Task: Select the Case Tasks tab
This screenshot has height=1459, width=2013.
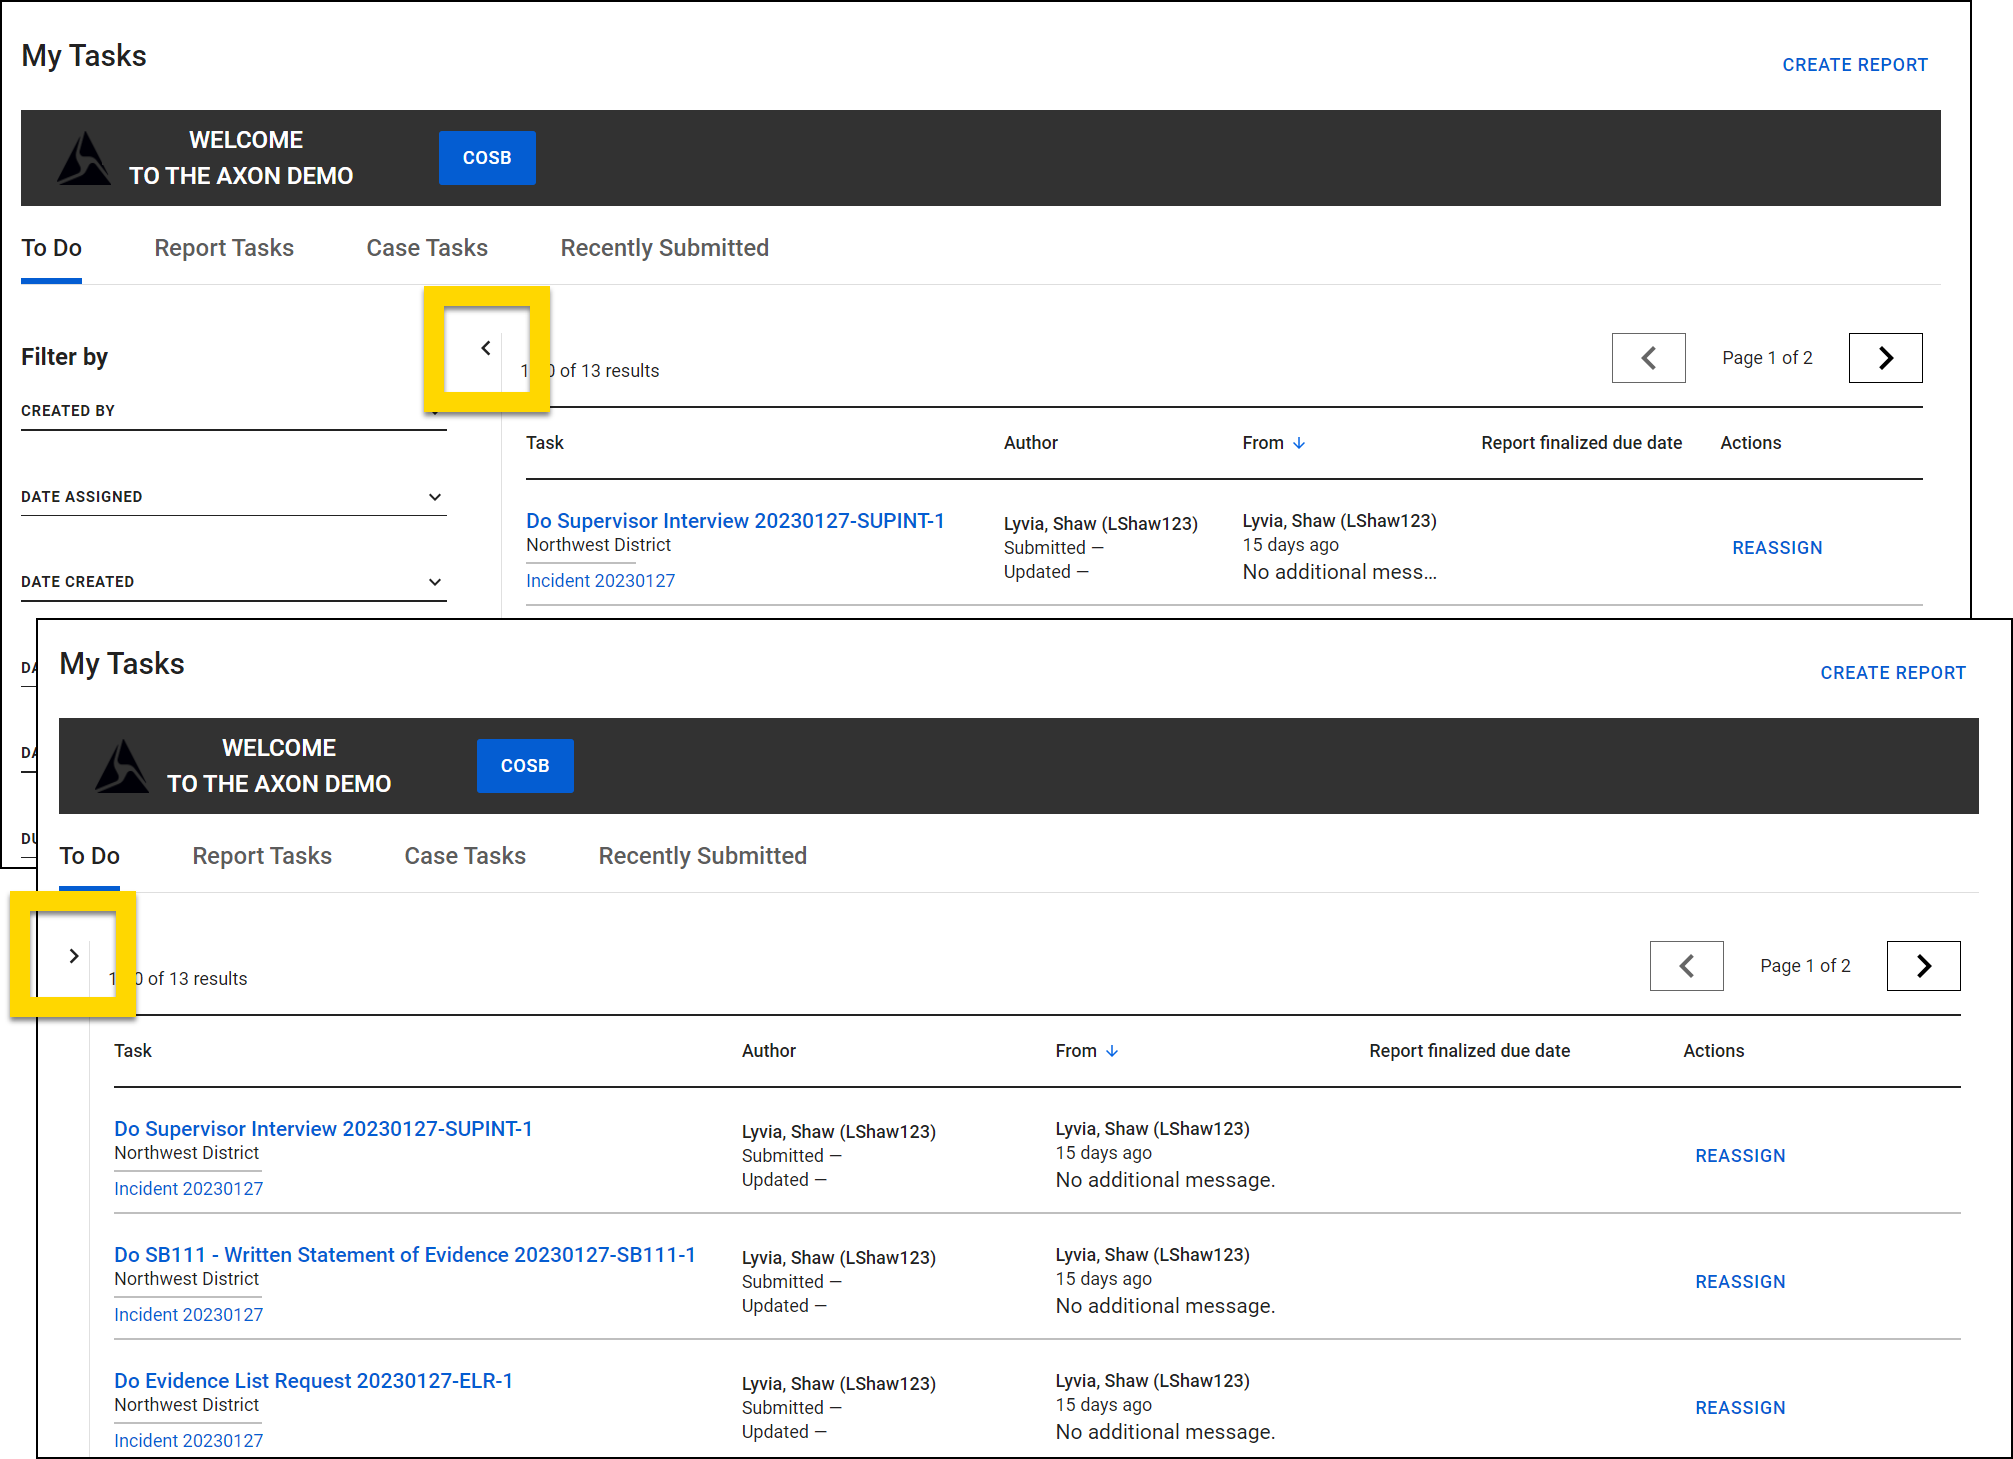Action: [464, 855]
